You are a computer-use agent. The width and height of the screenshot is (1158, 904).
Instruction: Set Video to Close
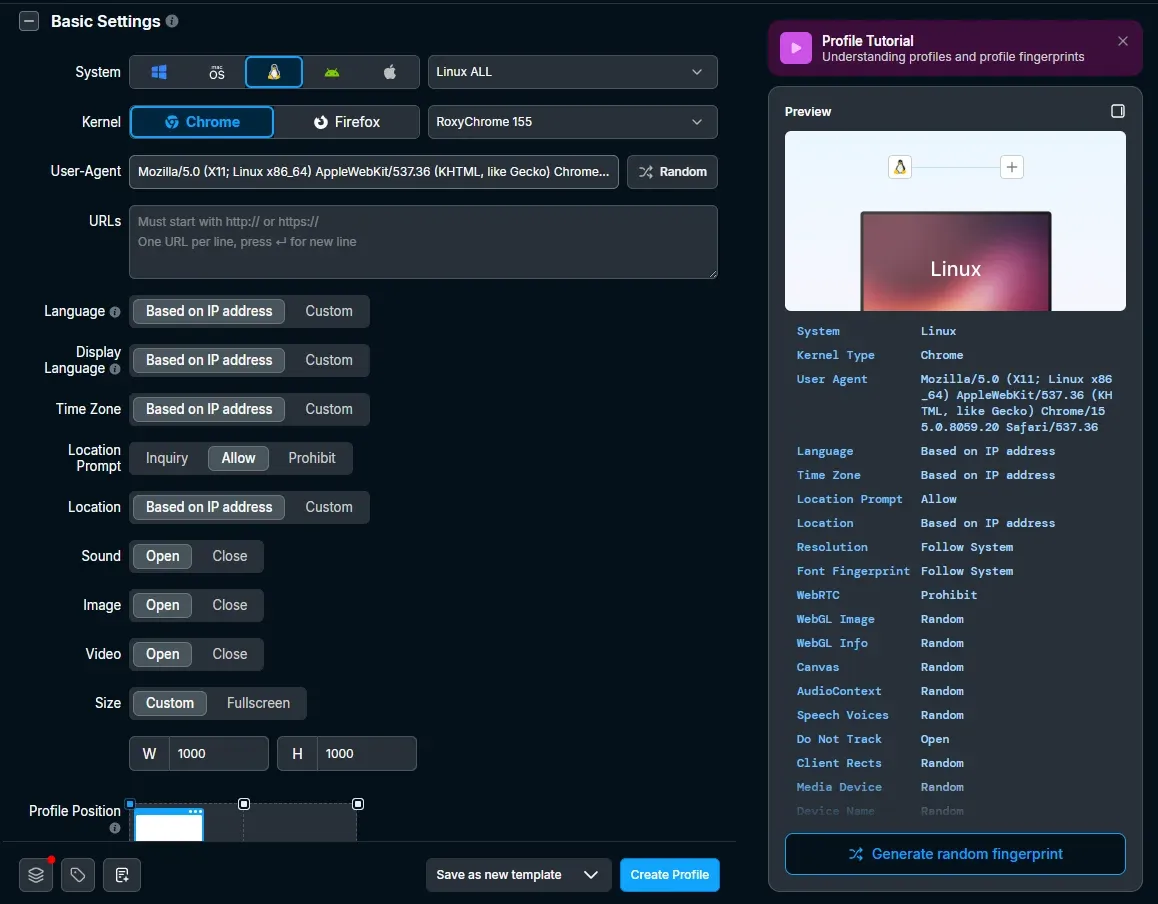tap(230, 654)
